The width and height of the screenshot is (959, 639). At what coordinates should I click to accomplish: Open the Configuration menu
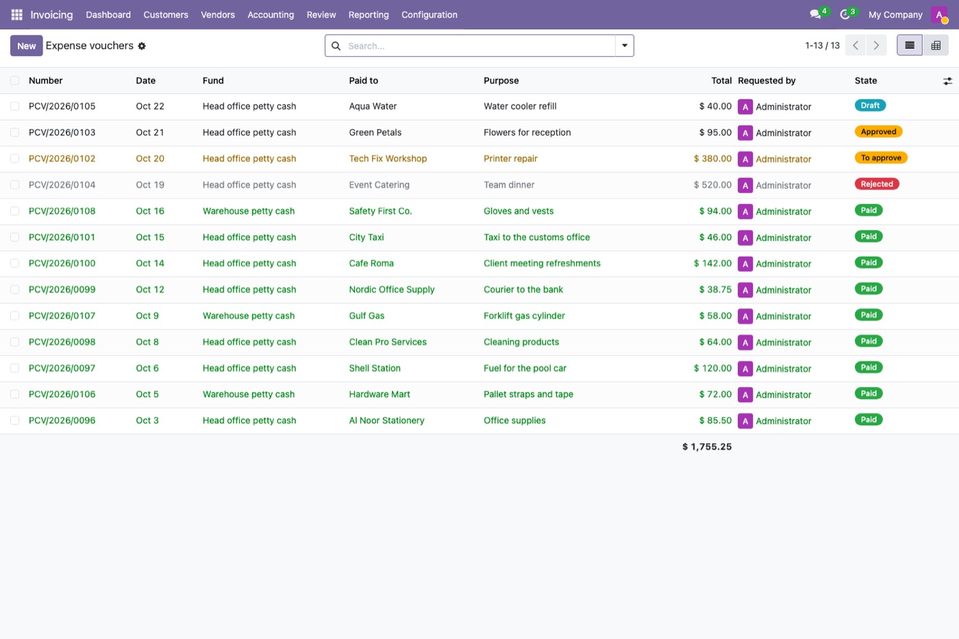[x=429, y=15]
